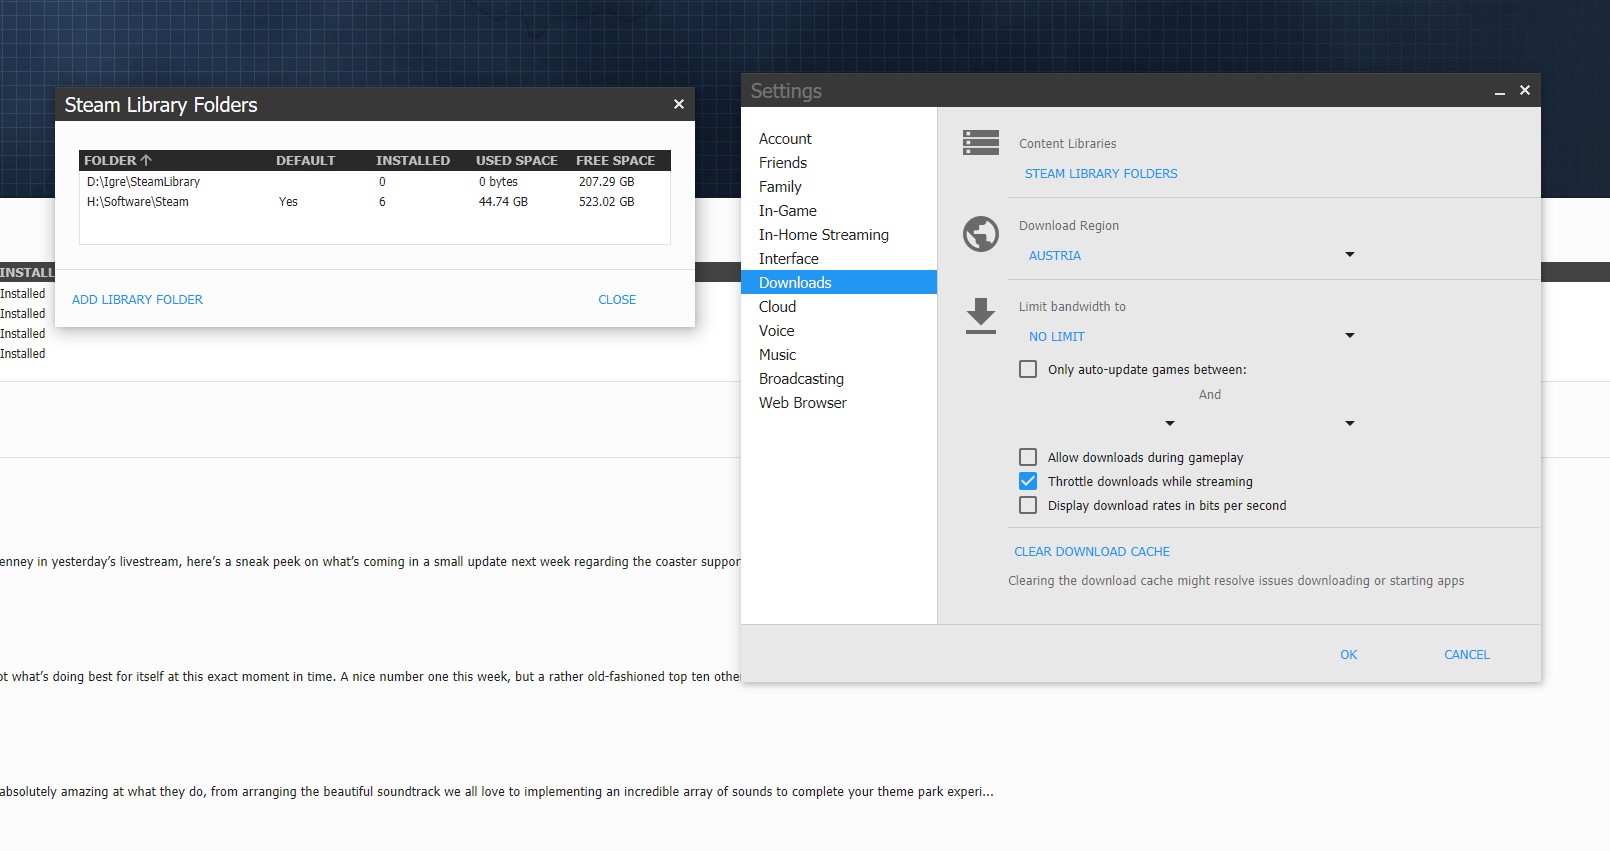Open the Voice settings section

click(838, 331)
